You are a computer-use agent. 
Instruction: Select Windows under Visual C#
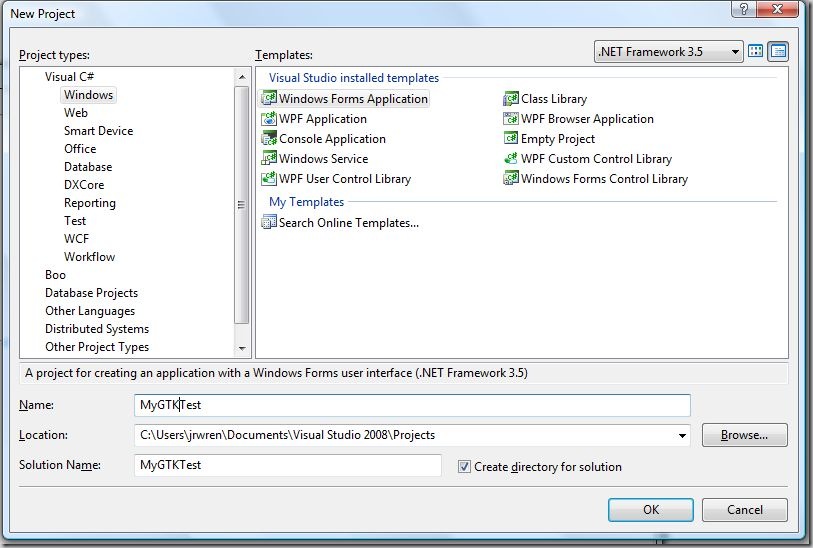[x=89, y=95]
